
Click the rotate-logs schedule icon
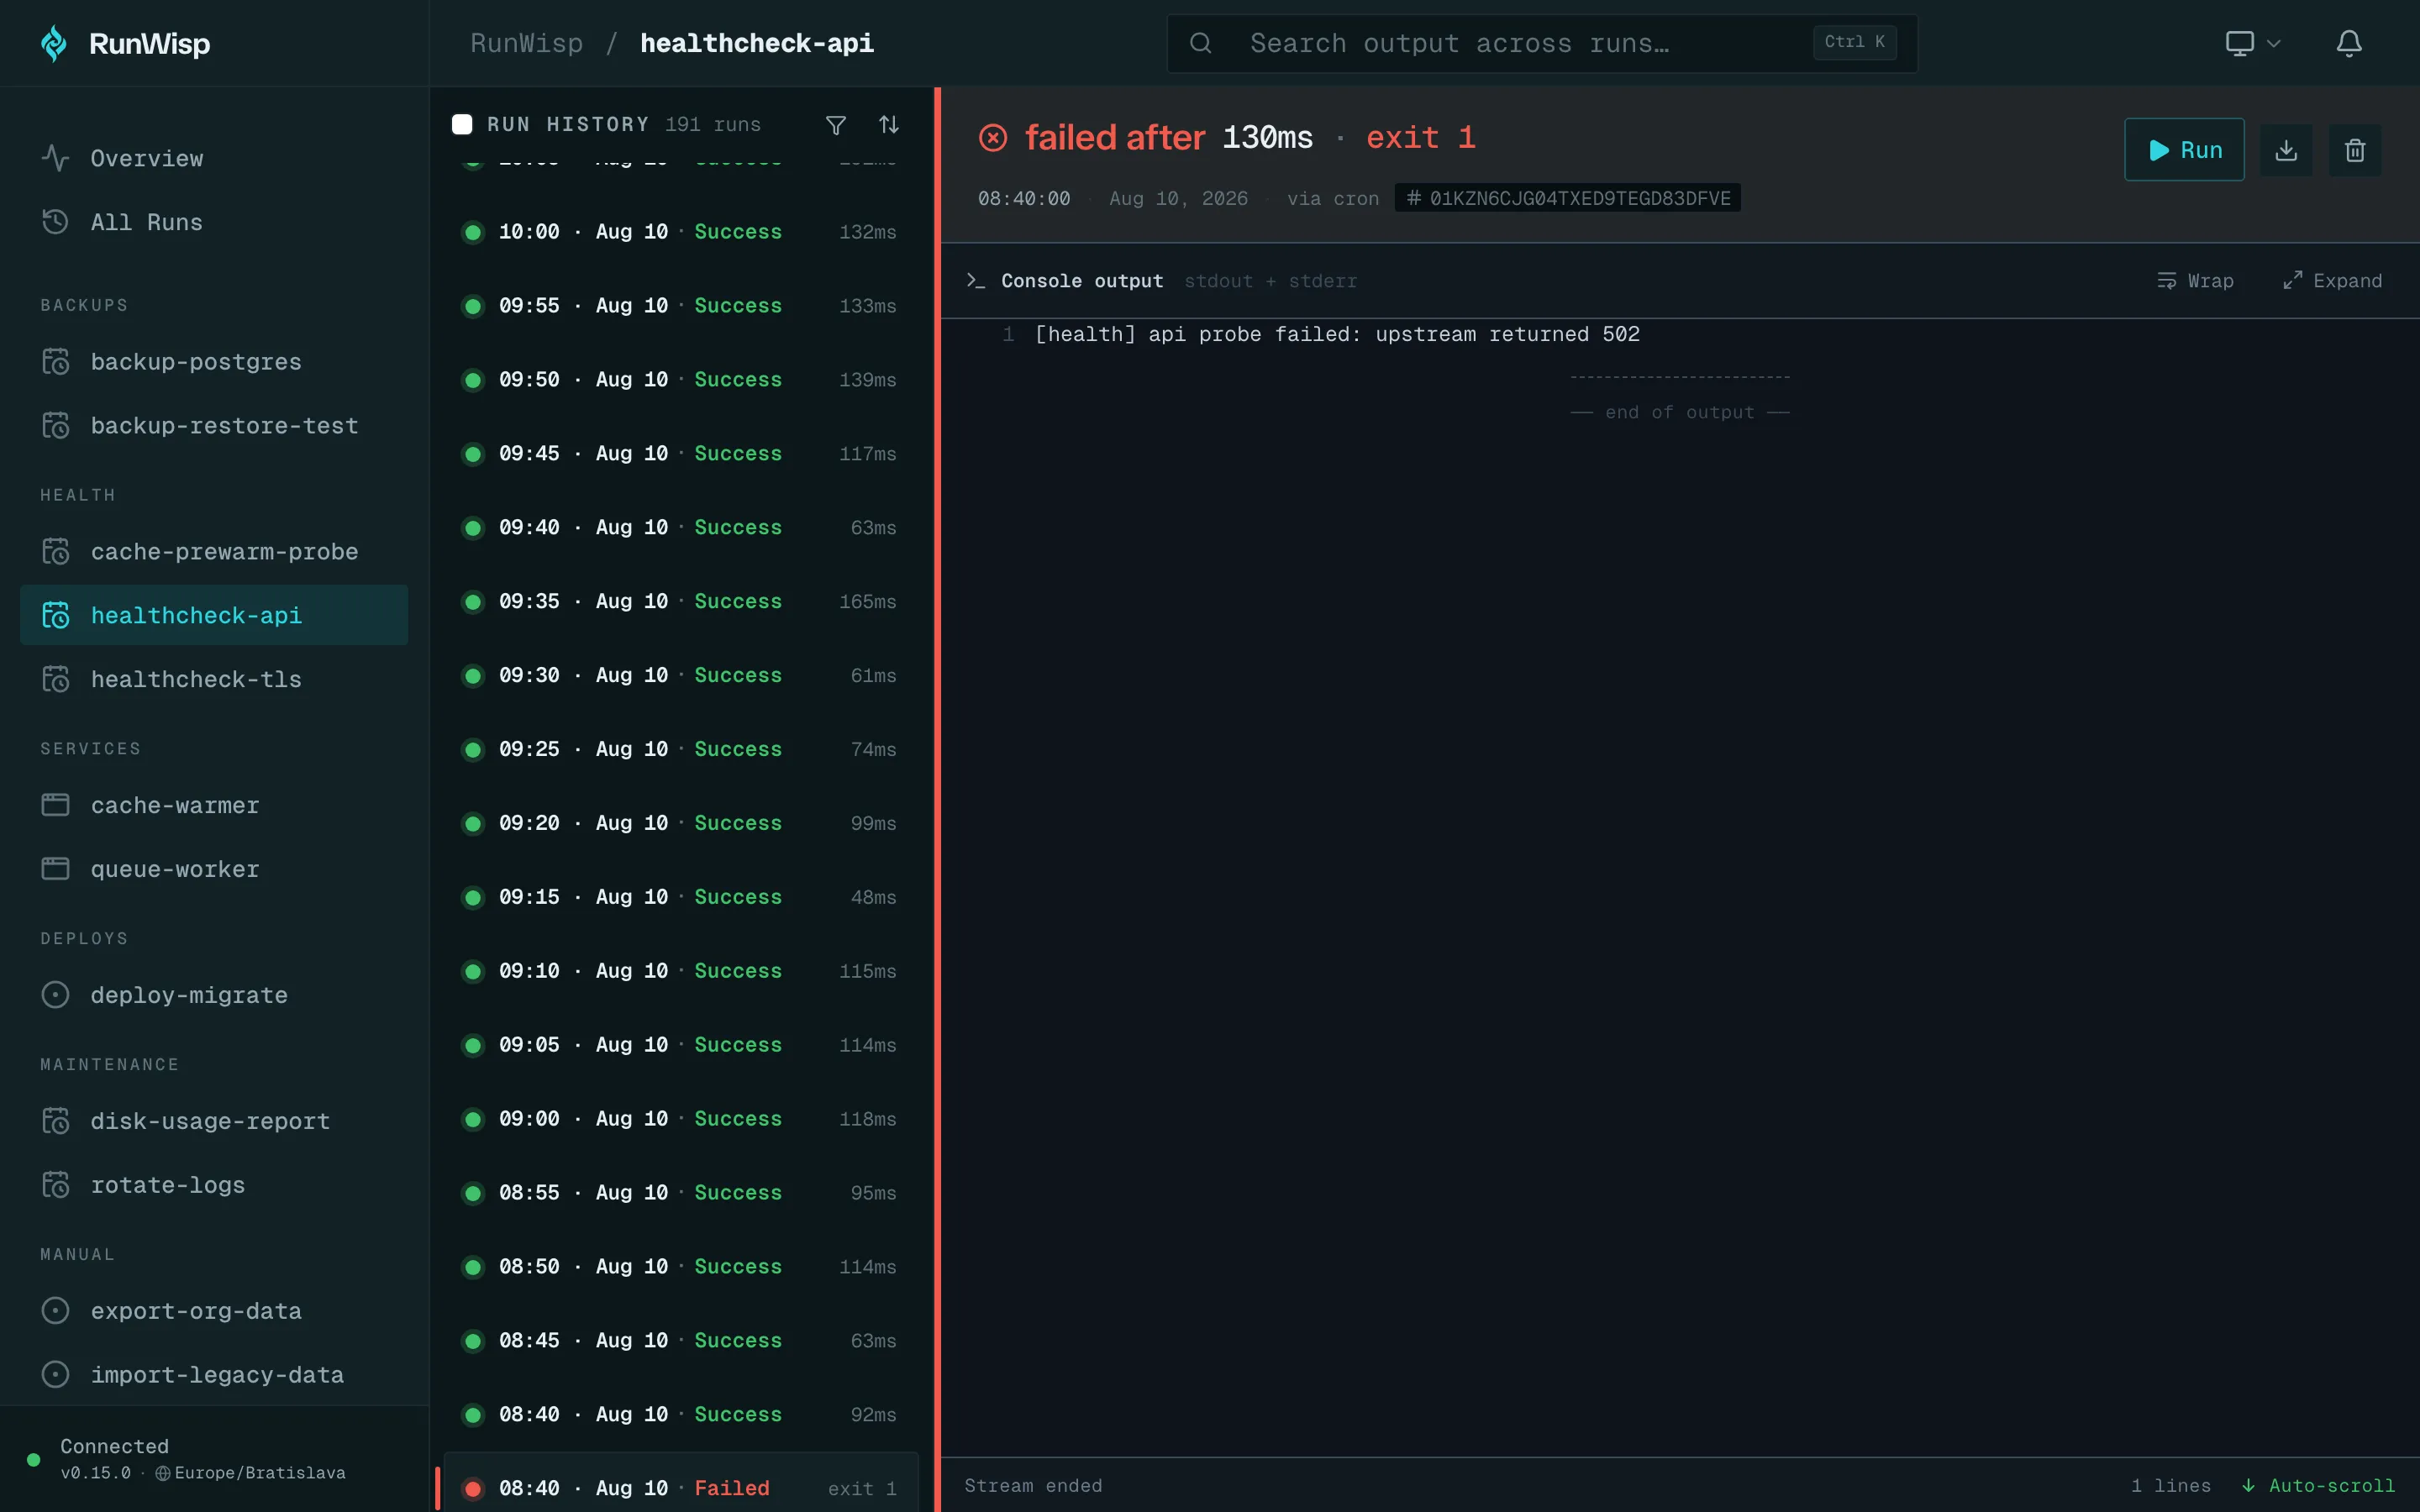pyautogui.click(x=55, y=1185)
